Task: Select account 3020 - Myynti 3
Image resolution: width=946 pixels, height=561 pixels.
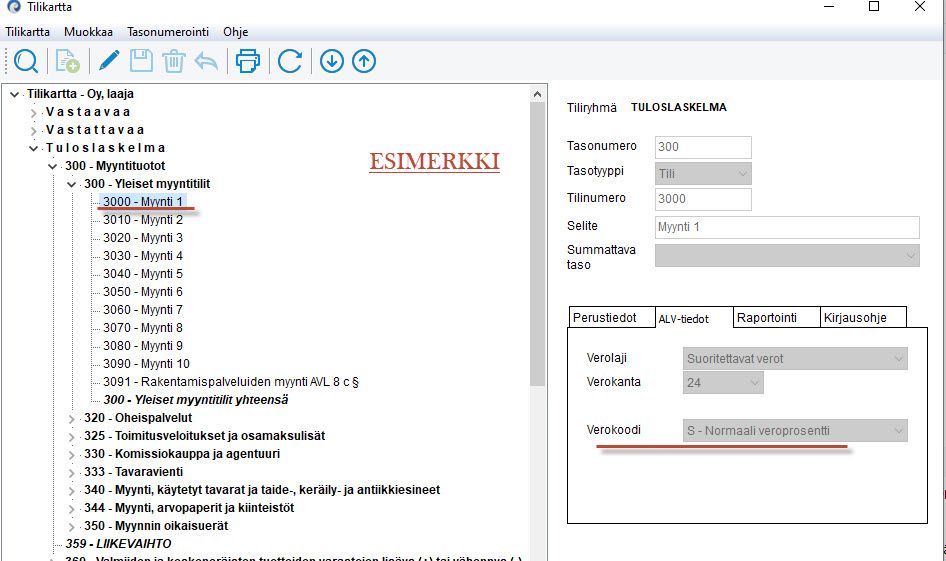Action: click(142, 238)
